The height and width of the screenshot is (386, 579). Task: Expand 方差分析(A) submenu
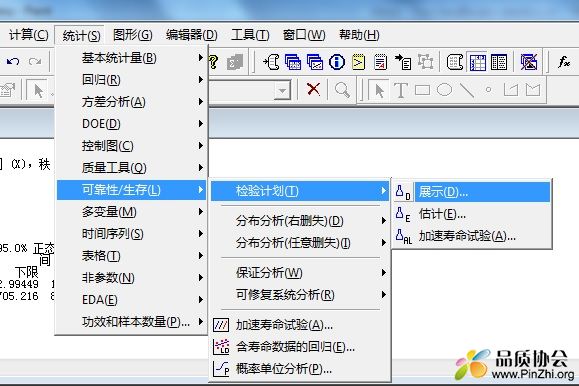coord(132,102)
